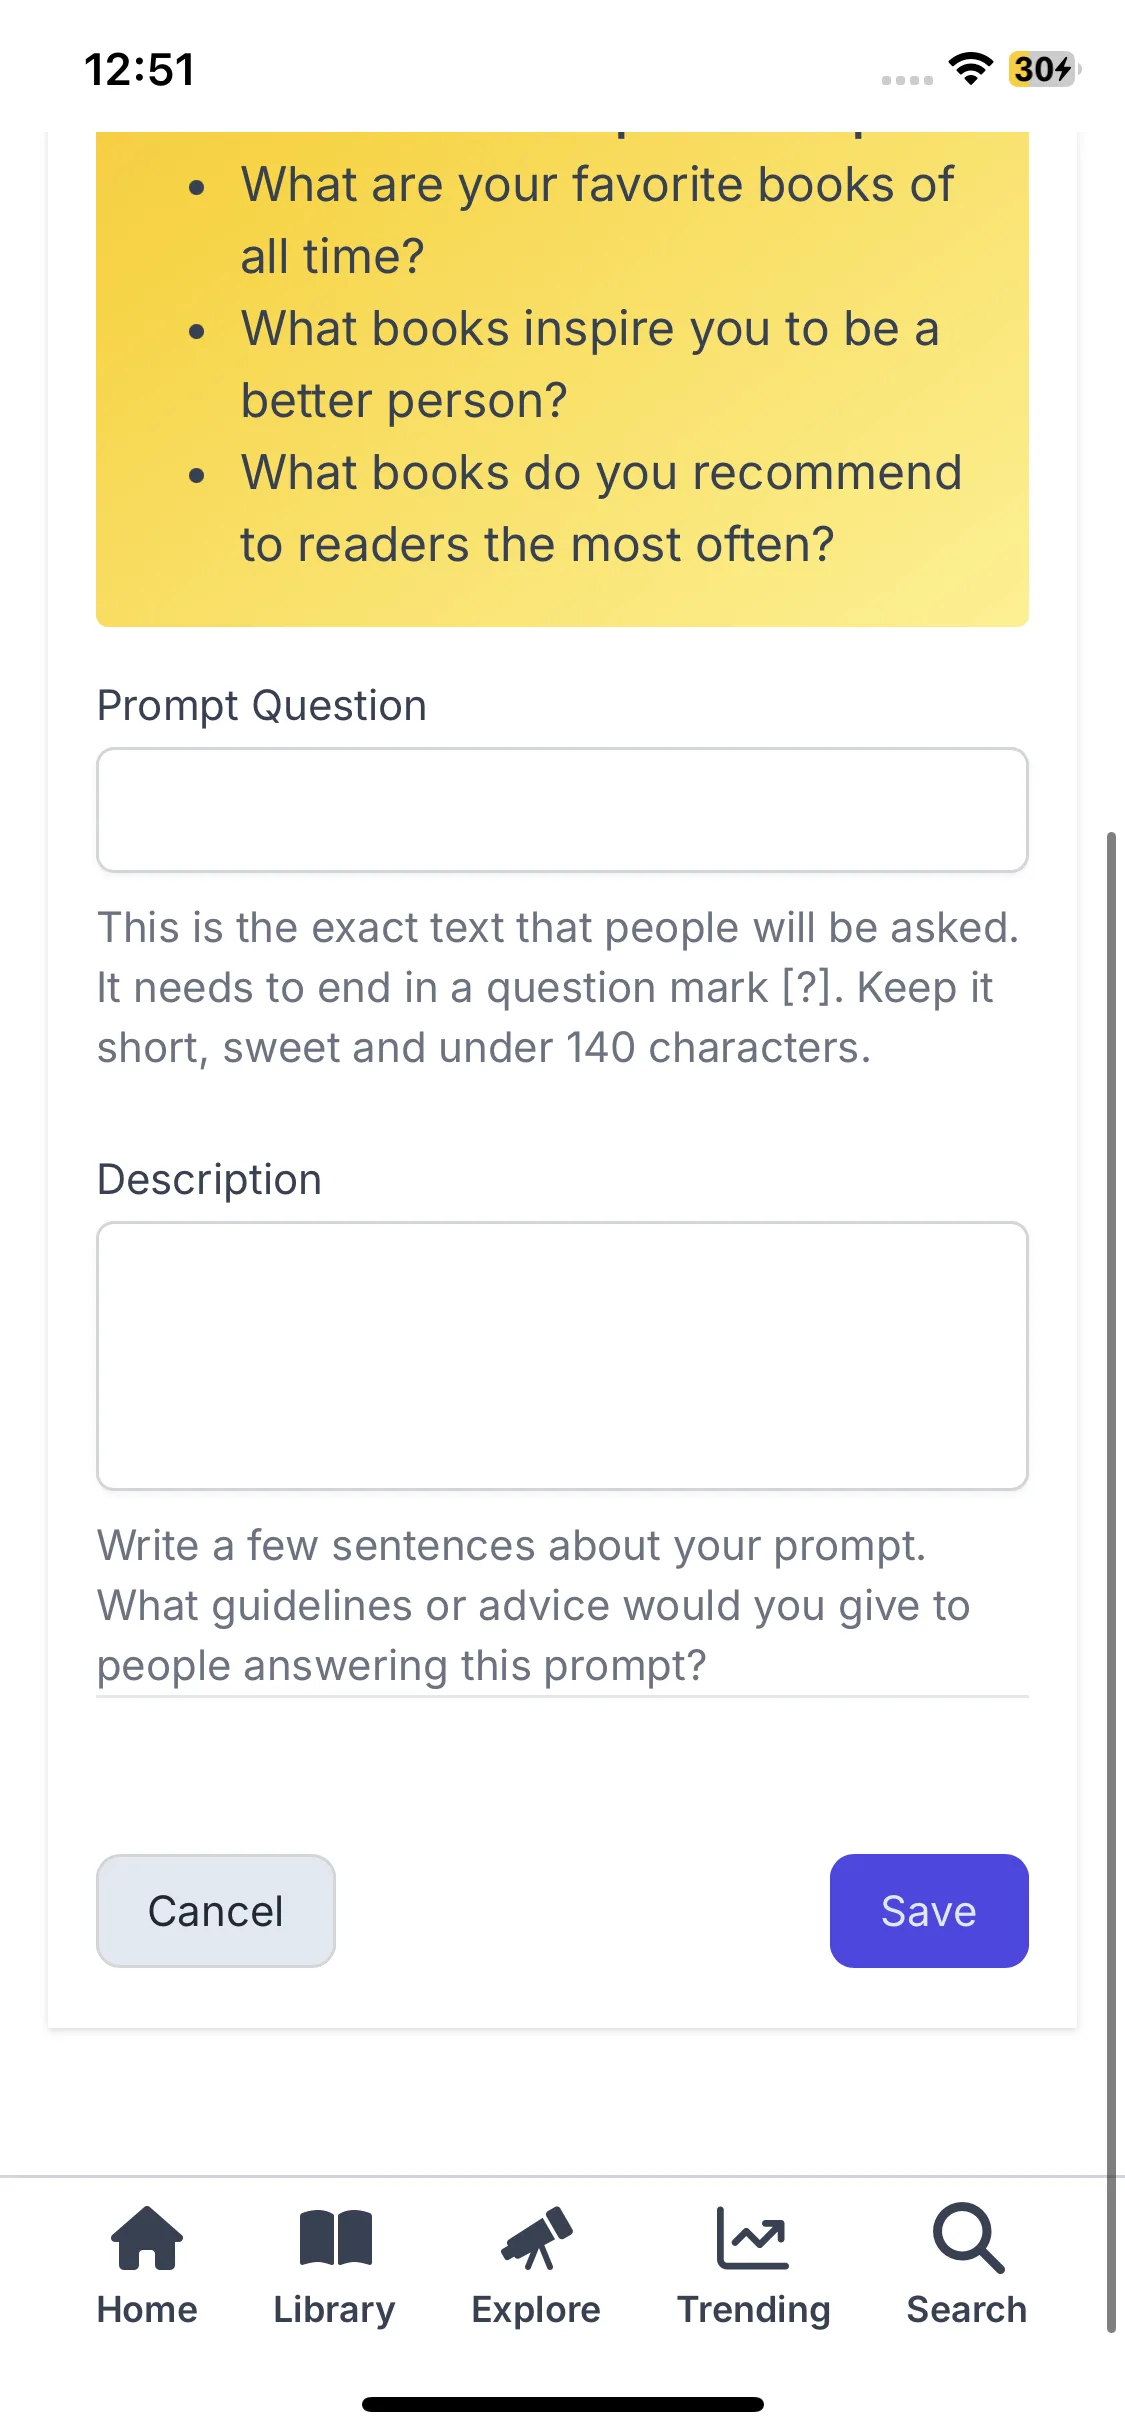Tap the Search magnifying glass icon
The height and width of the screenshot is (2436, 1125).
[967, 2238]
